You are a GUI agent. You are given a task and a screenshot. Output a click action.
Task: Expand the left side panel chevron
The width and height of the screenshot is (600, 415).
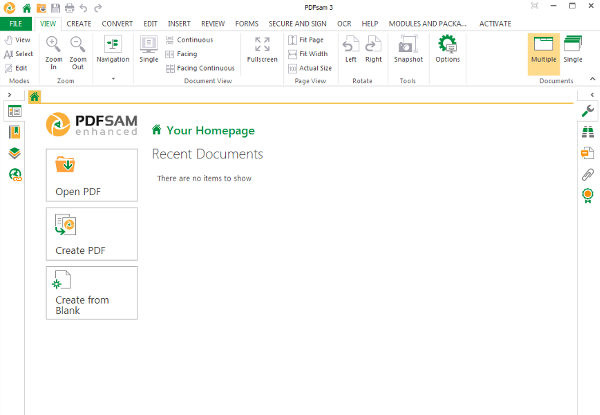(x=10, y=94)
